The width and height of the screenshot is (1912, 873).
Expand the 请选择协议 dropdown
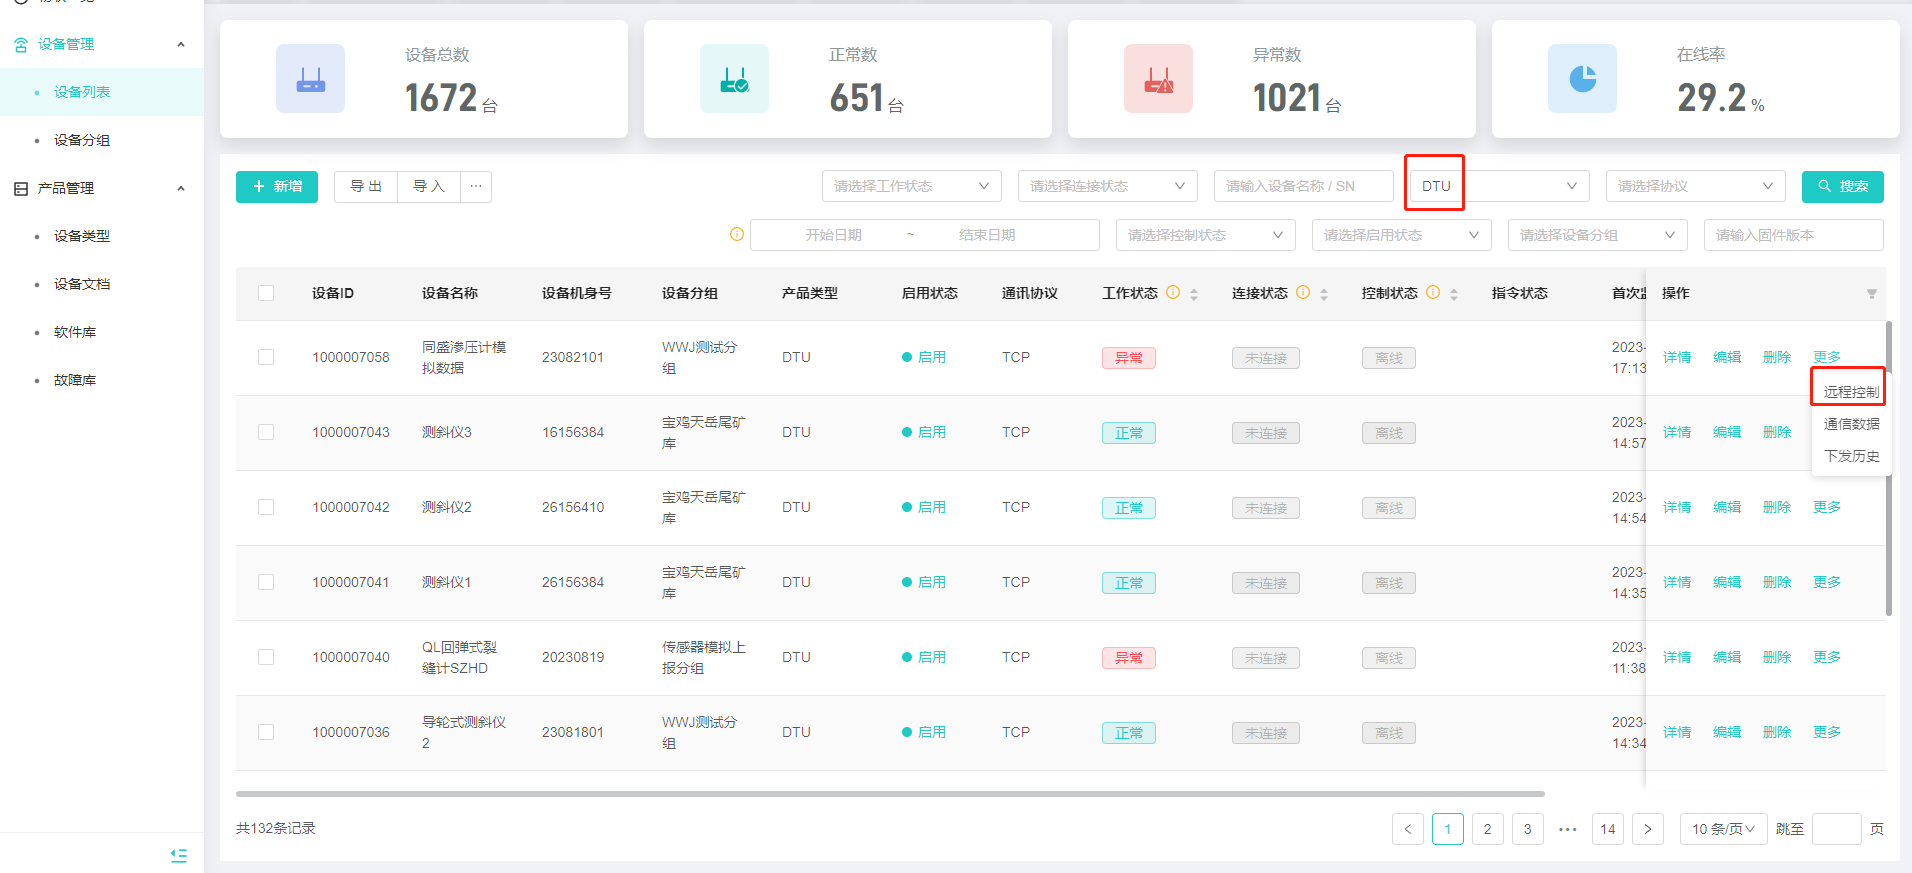tap(1694, 187)
